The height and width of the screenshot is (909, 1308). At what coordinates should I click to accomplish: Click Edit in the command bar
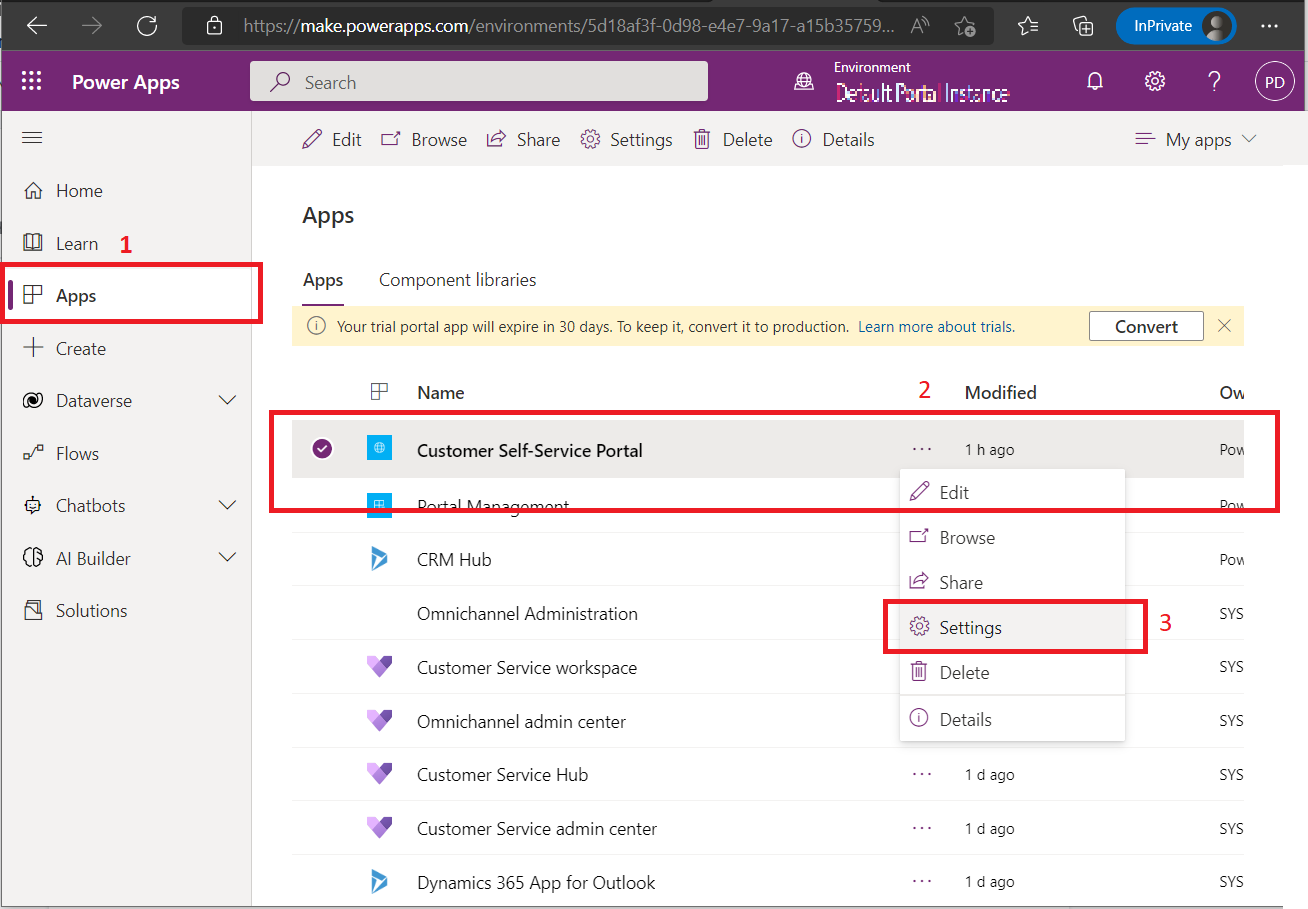[332, 140]
